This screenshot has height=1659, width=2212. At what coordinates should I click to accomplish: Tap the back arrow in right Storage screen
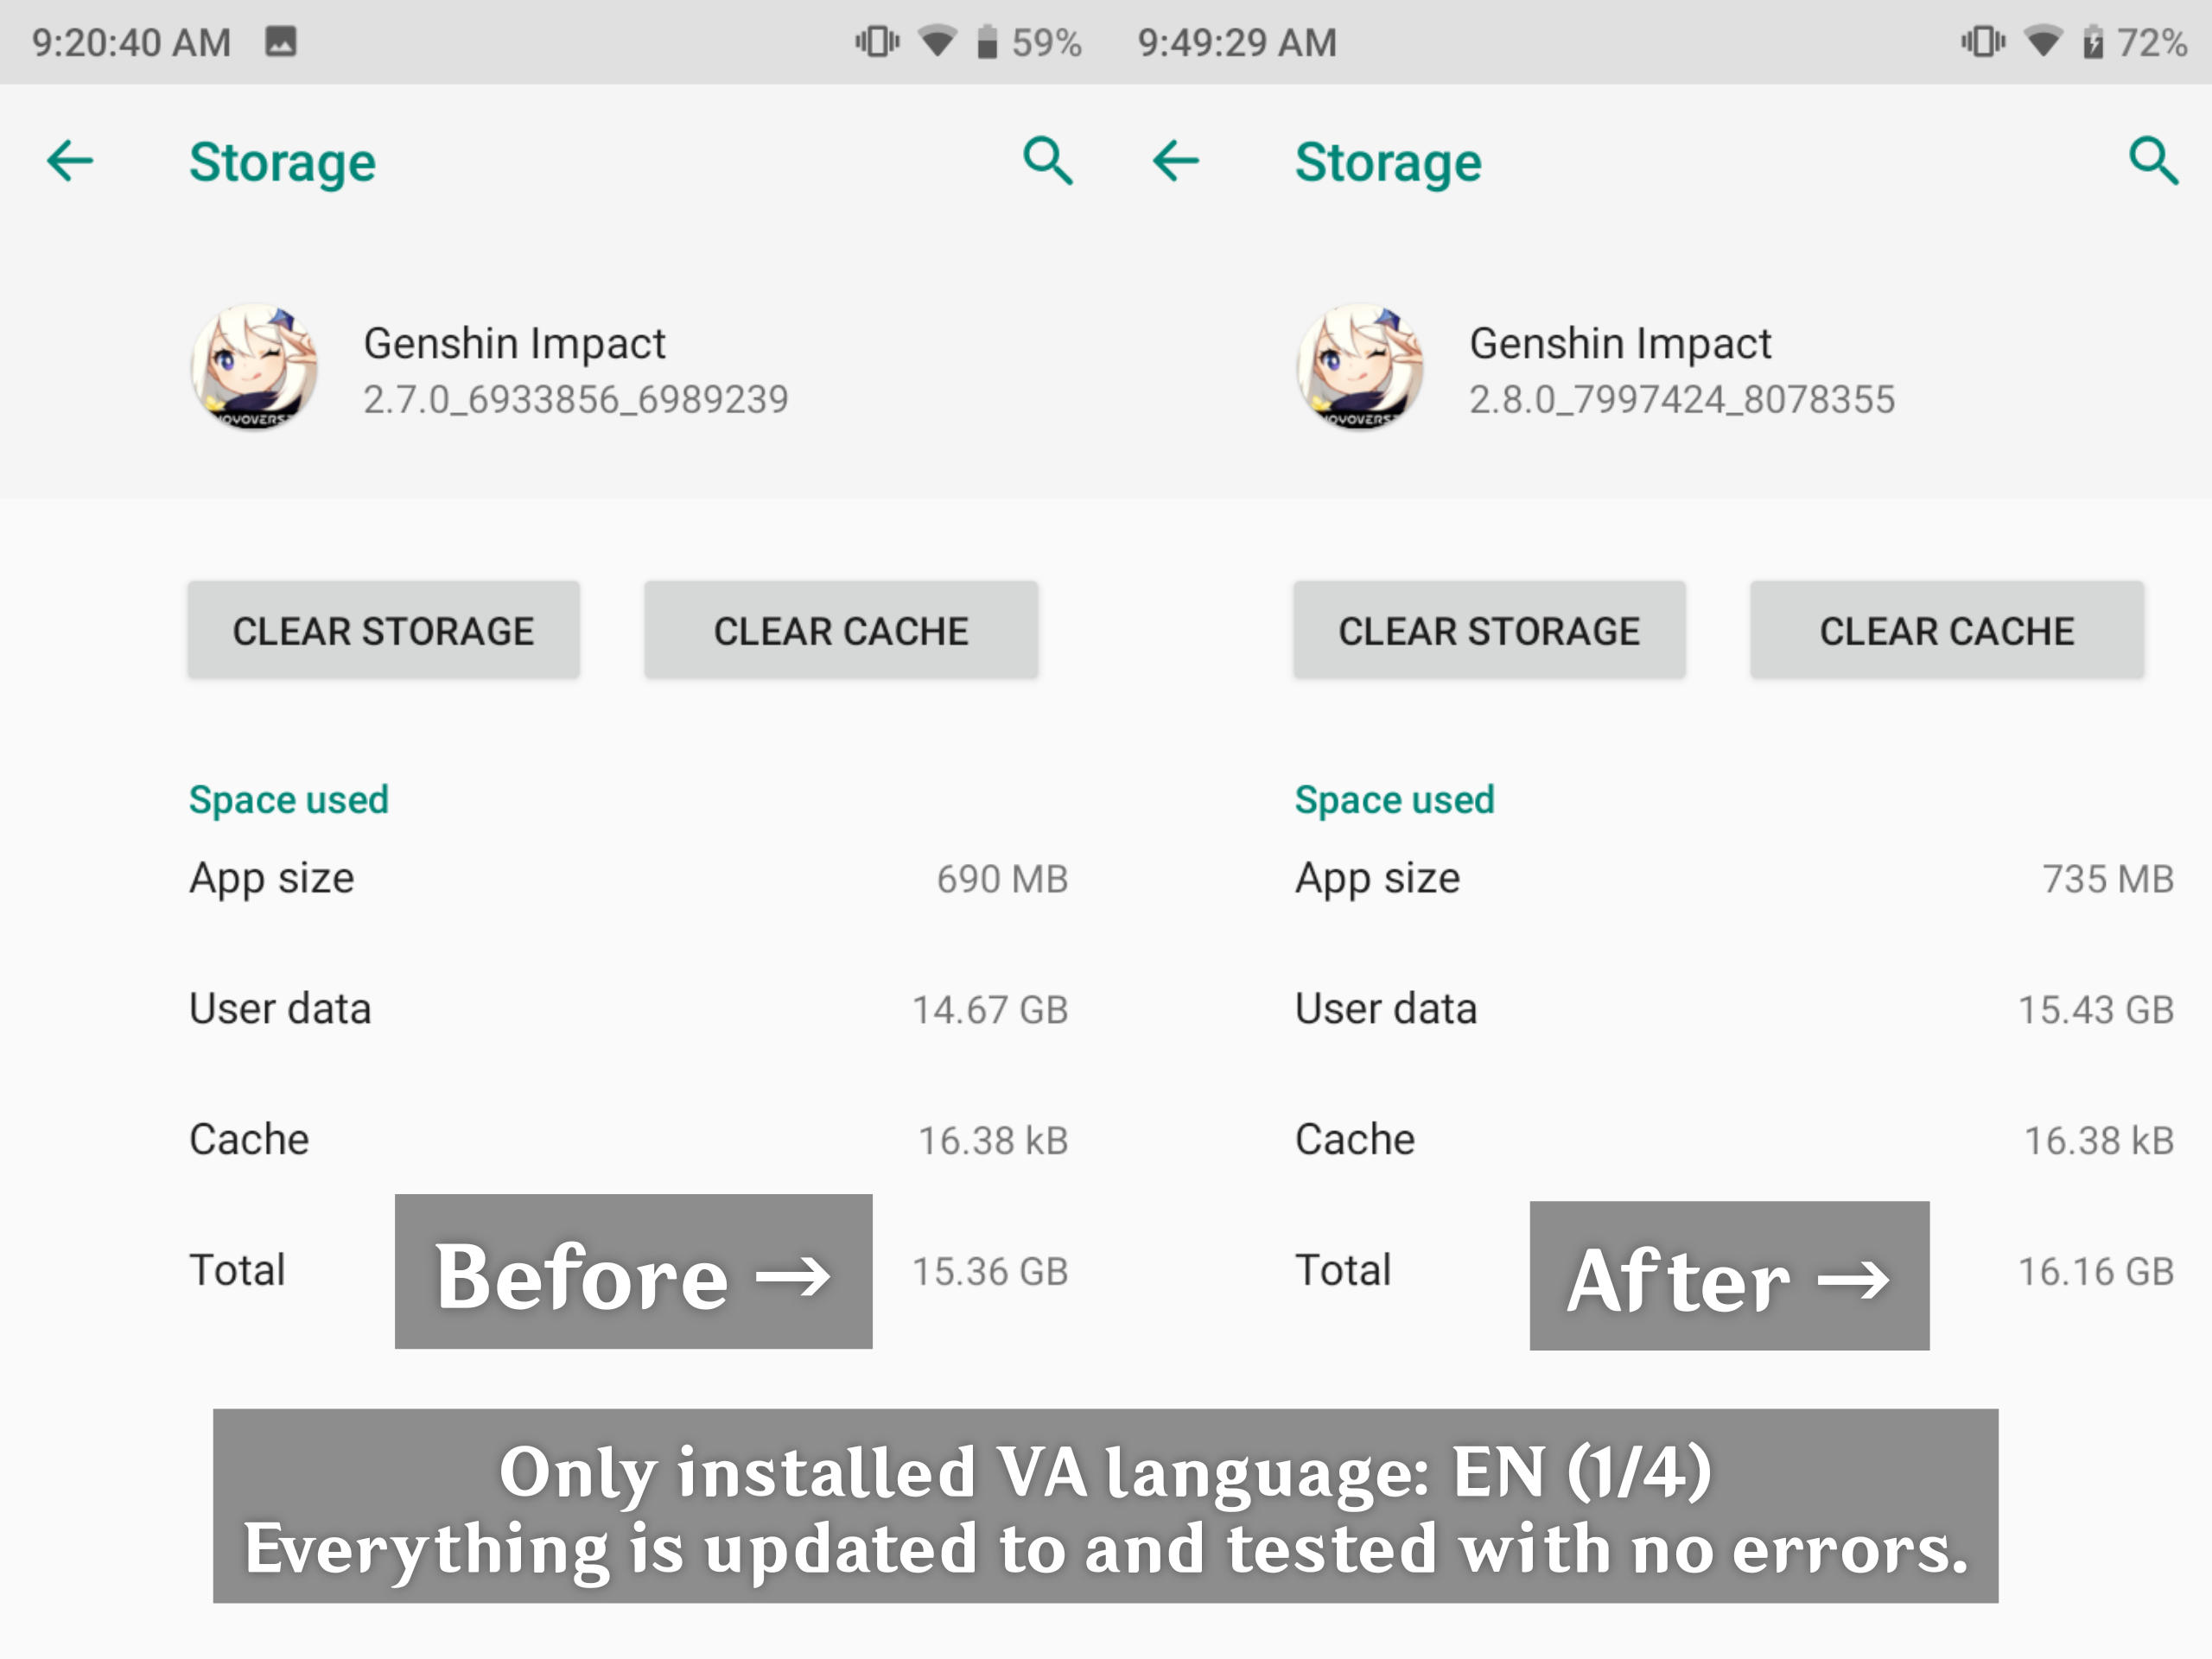point(1176,161)
